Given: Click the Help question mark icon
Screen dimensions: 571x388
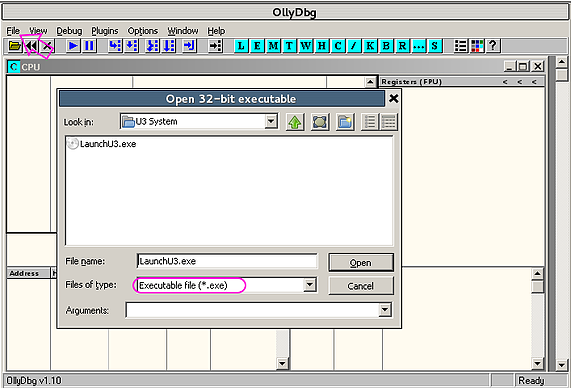Looking at the screenshot, I should click(x=493, y=46).
